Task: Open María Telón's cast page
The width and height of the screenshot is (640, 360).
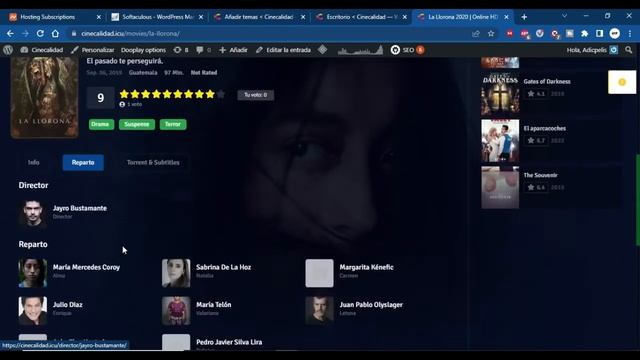Action: point(213,305)
